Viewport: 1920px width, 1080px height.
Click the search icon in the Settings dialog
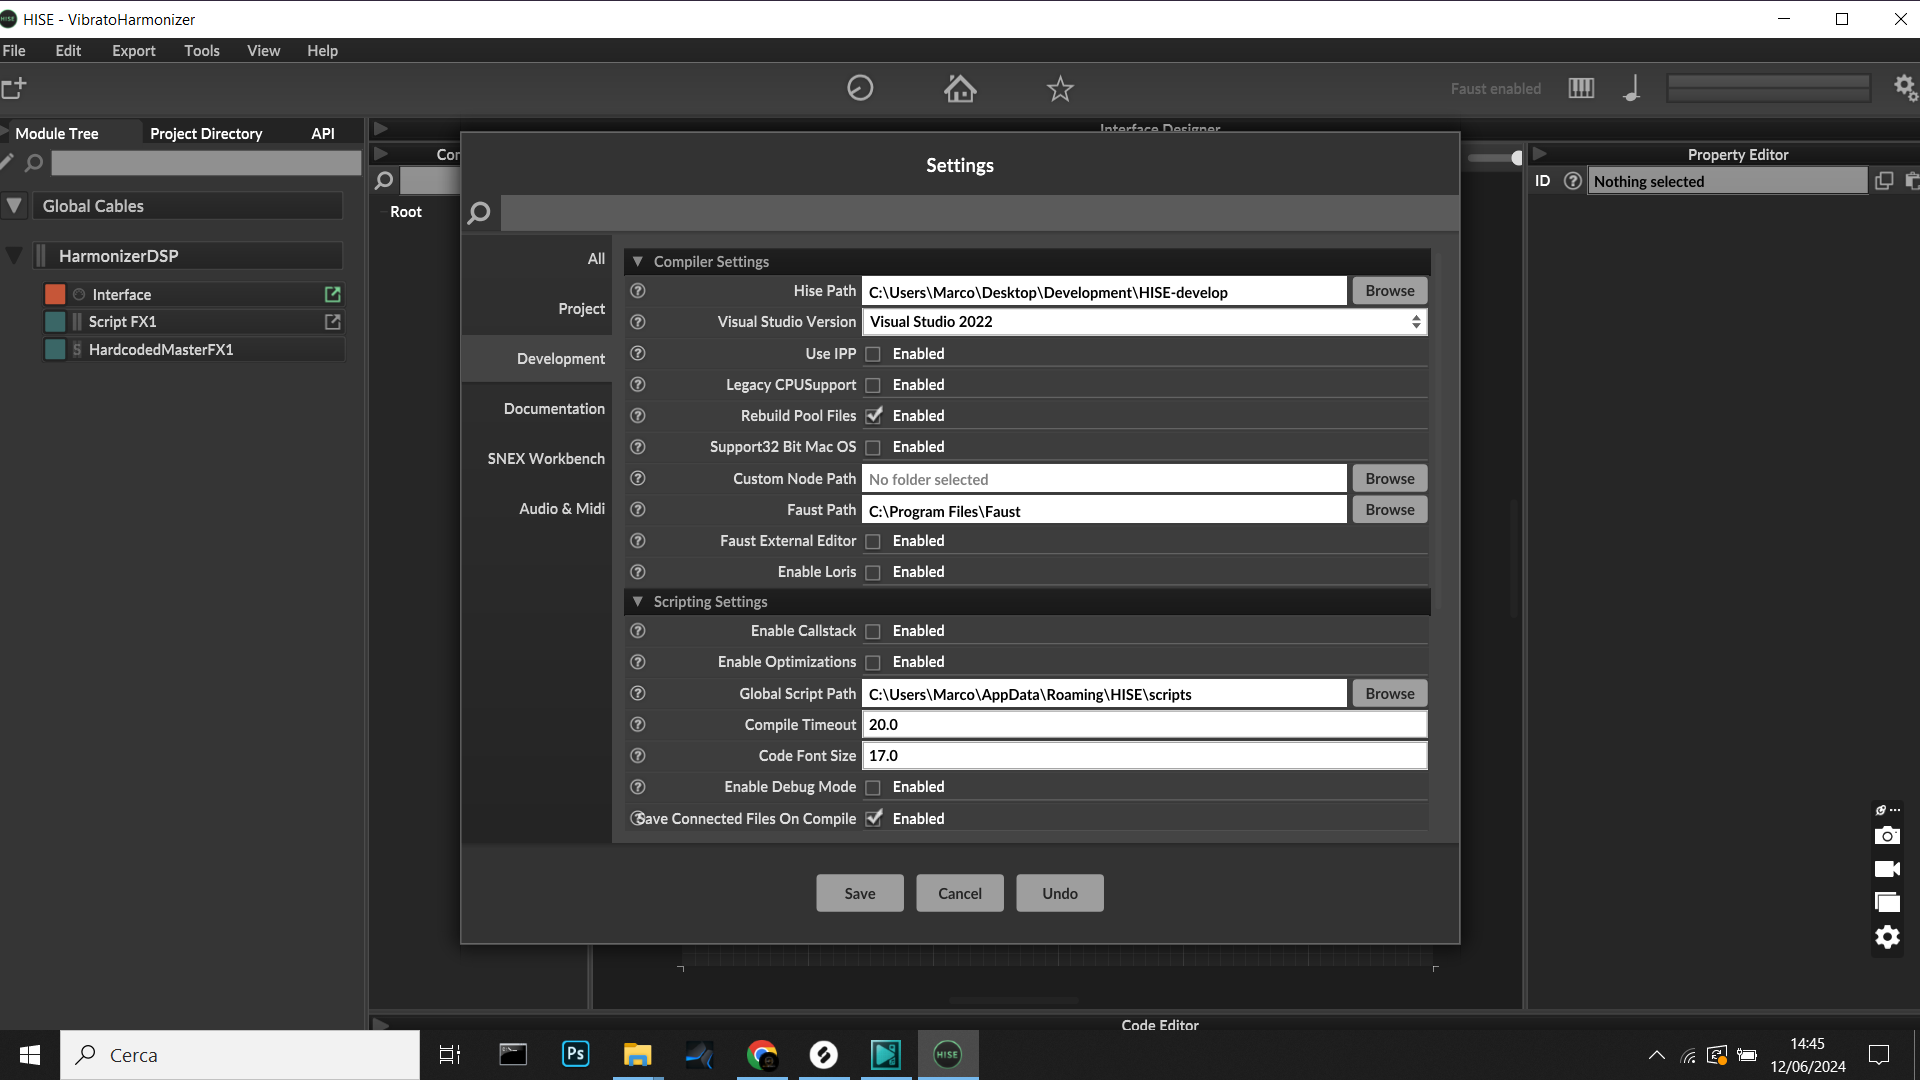click(479, 213)
